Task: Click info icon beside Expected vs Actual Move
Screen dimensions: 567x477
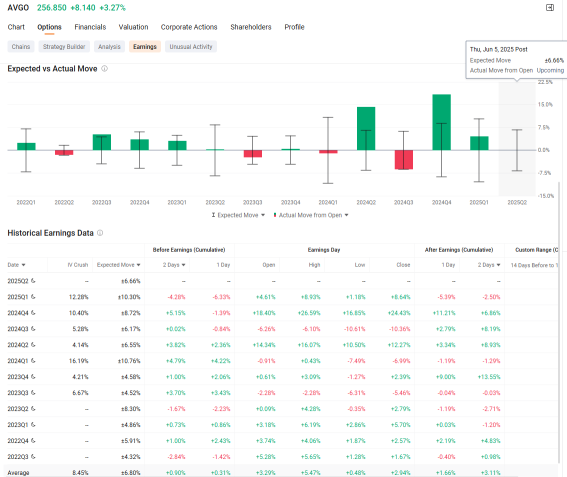Action: point(105,68)
